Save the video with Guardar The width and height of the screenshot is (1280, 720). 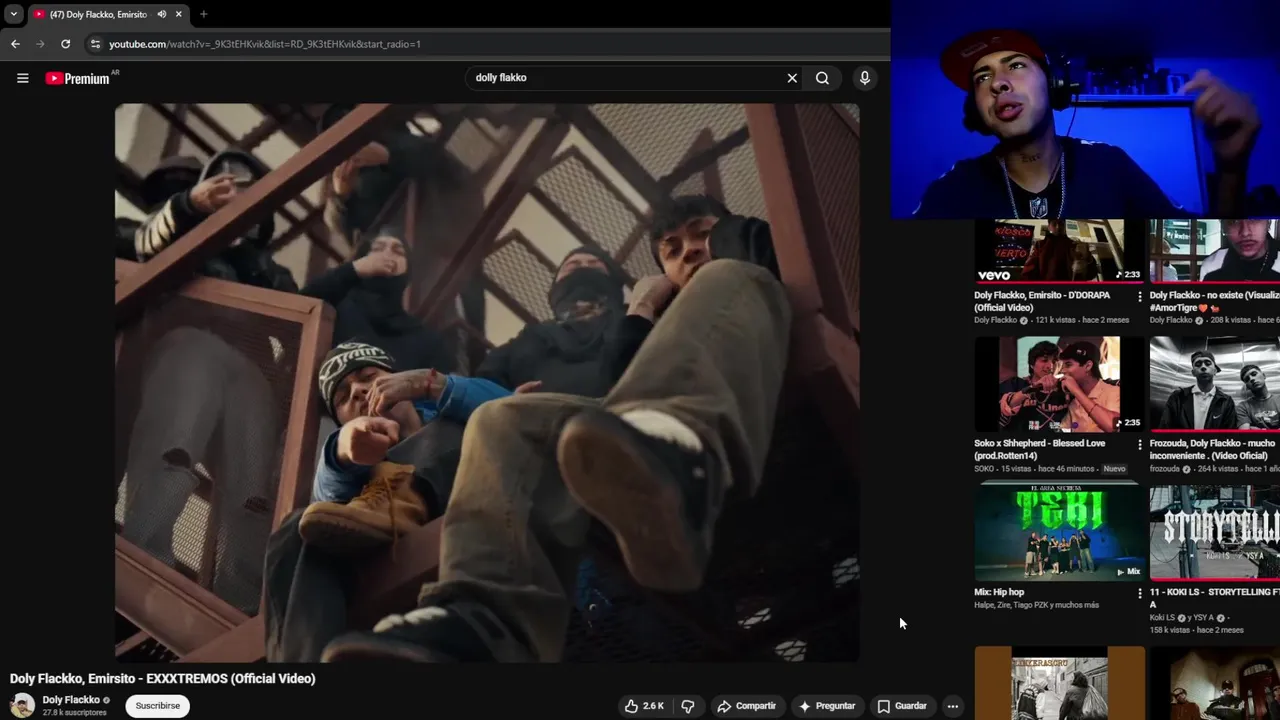(902, 706)
